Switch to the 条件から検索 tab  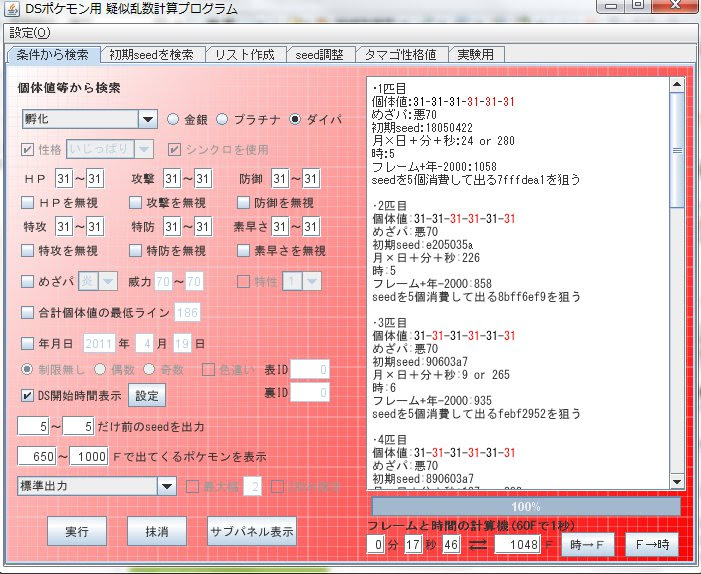click(x=53, y=55)
